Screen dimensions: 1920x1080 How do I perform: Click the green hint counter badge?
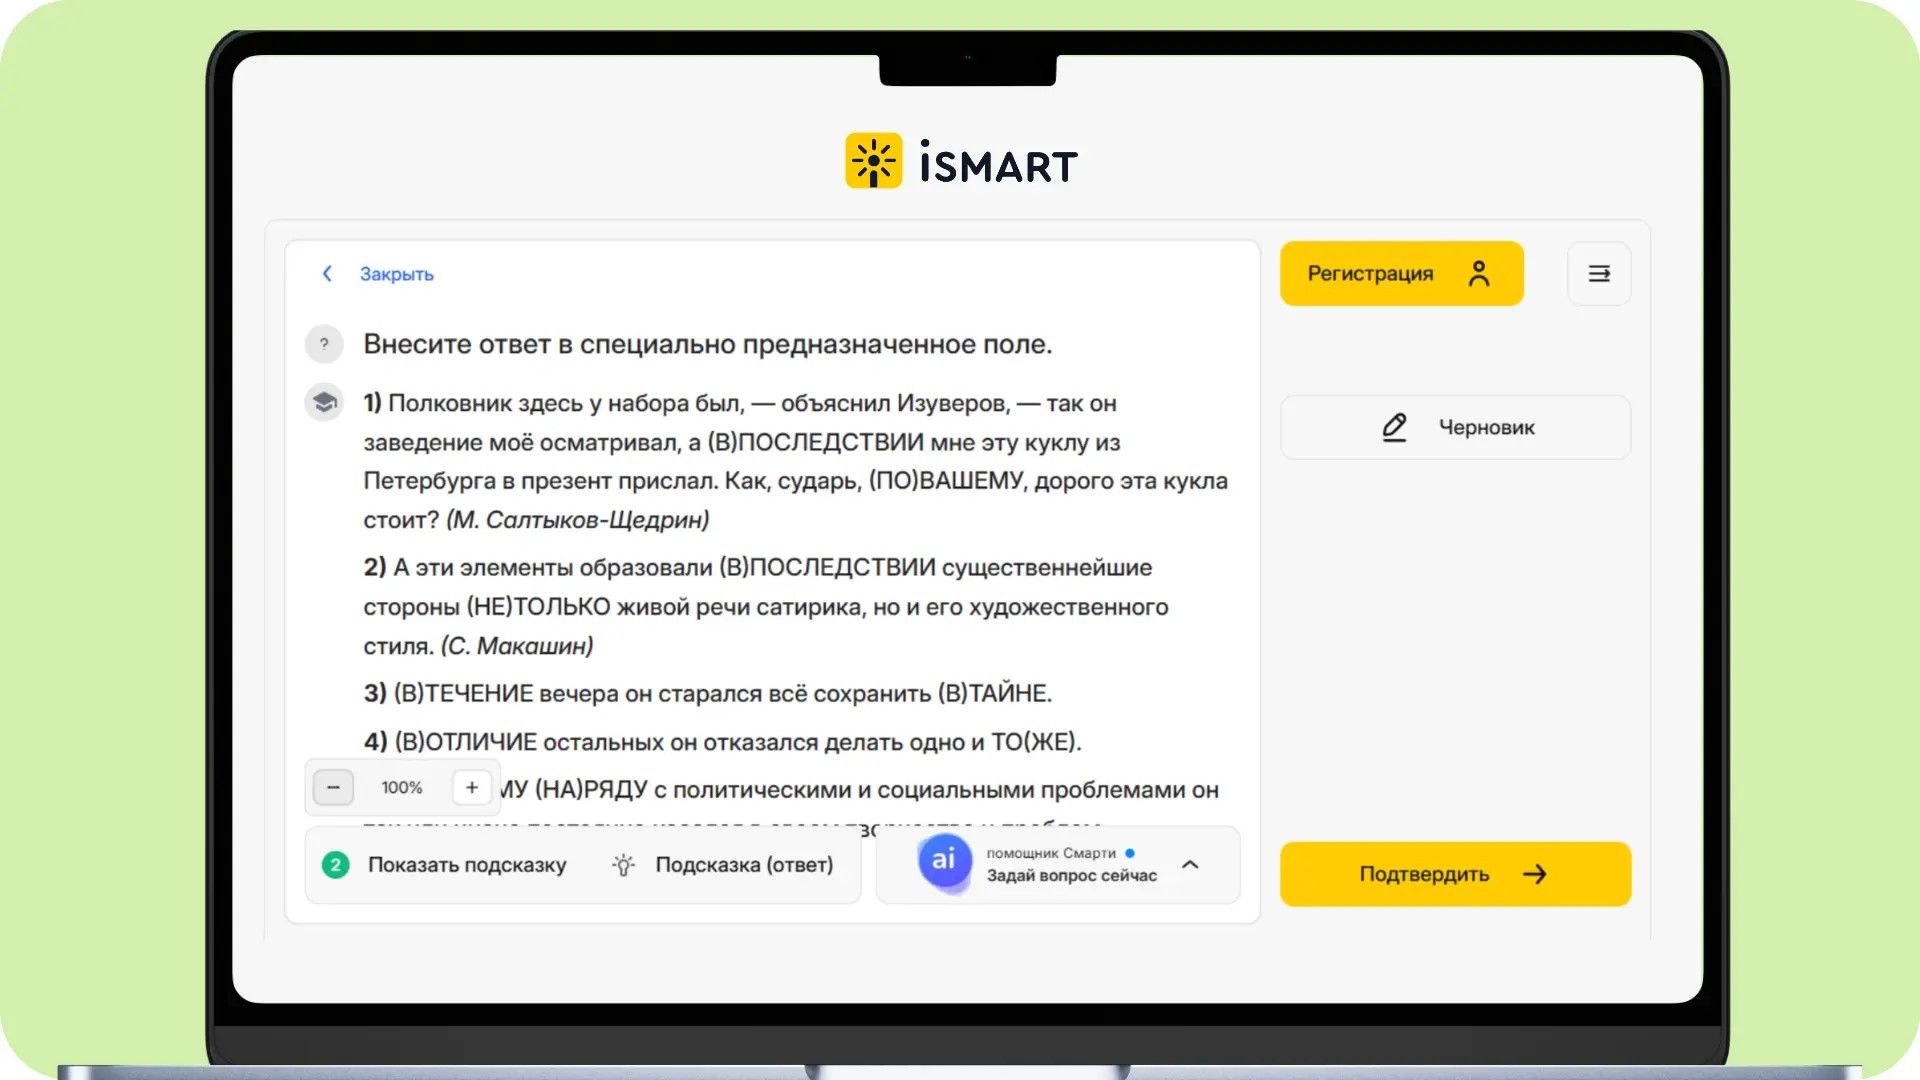(x=336, y=865)
